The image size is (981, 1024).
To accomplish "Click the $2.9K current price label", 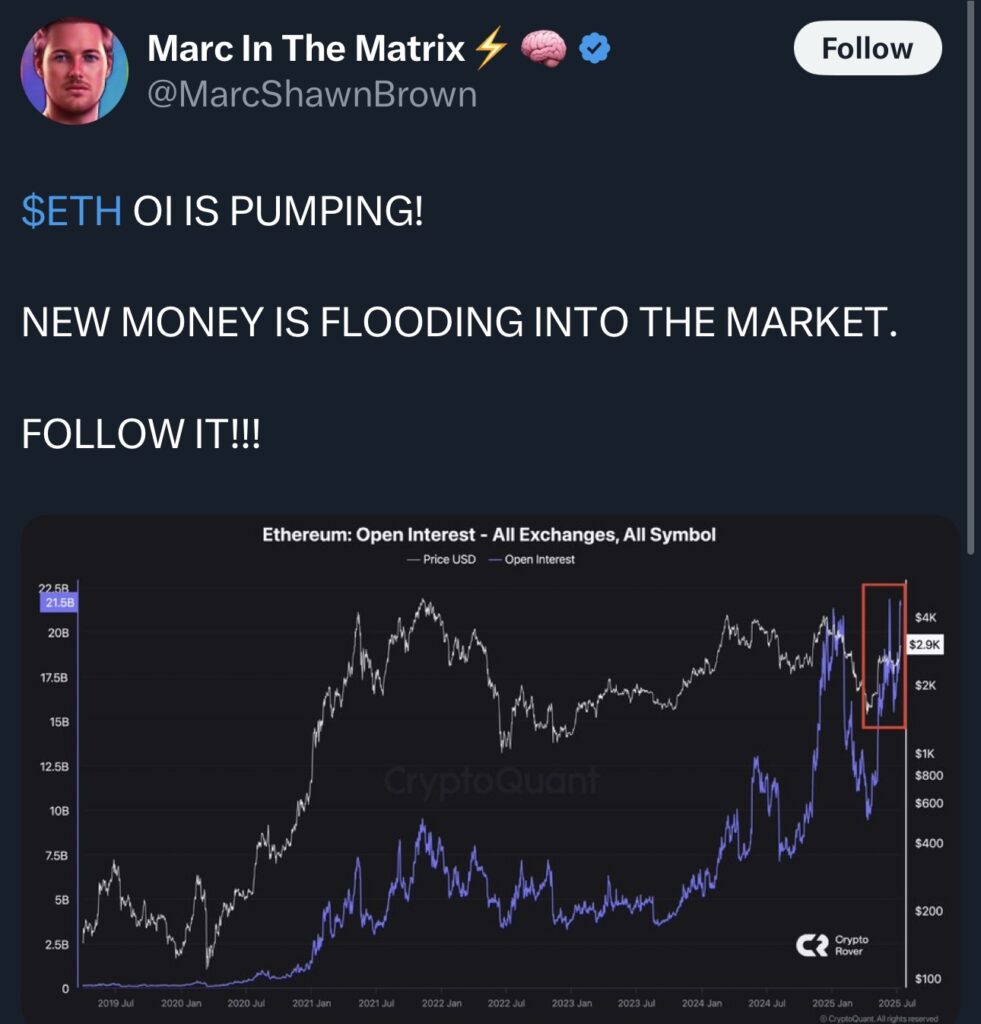I will [x=925, y=645].
